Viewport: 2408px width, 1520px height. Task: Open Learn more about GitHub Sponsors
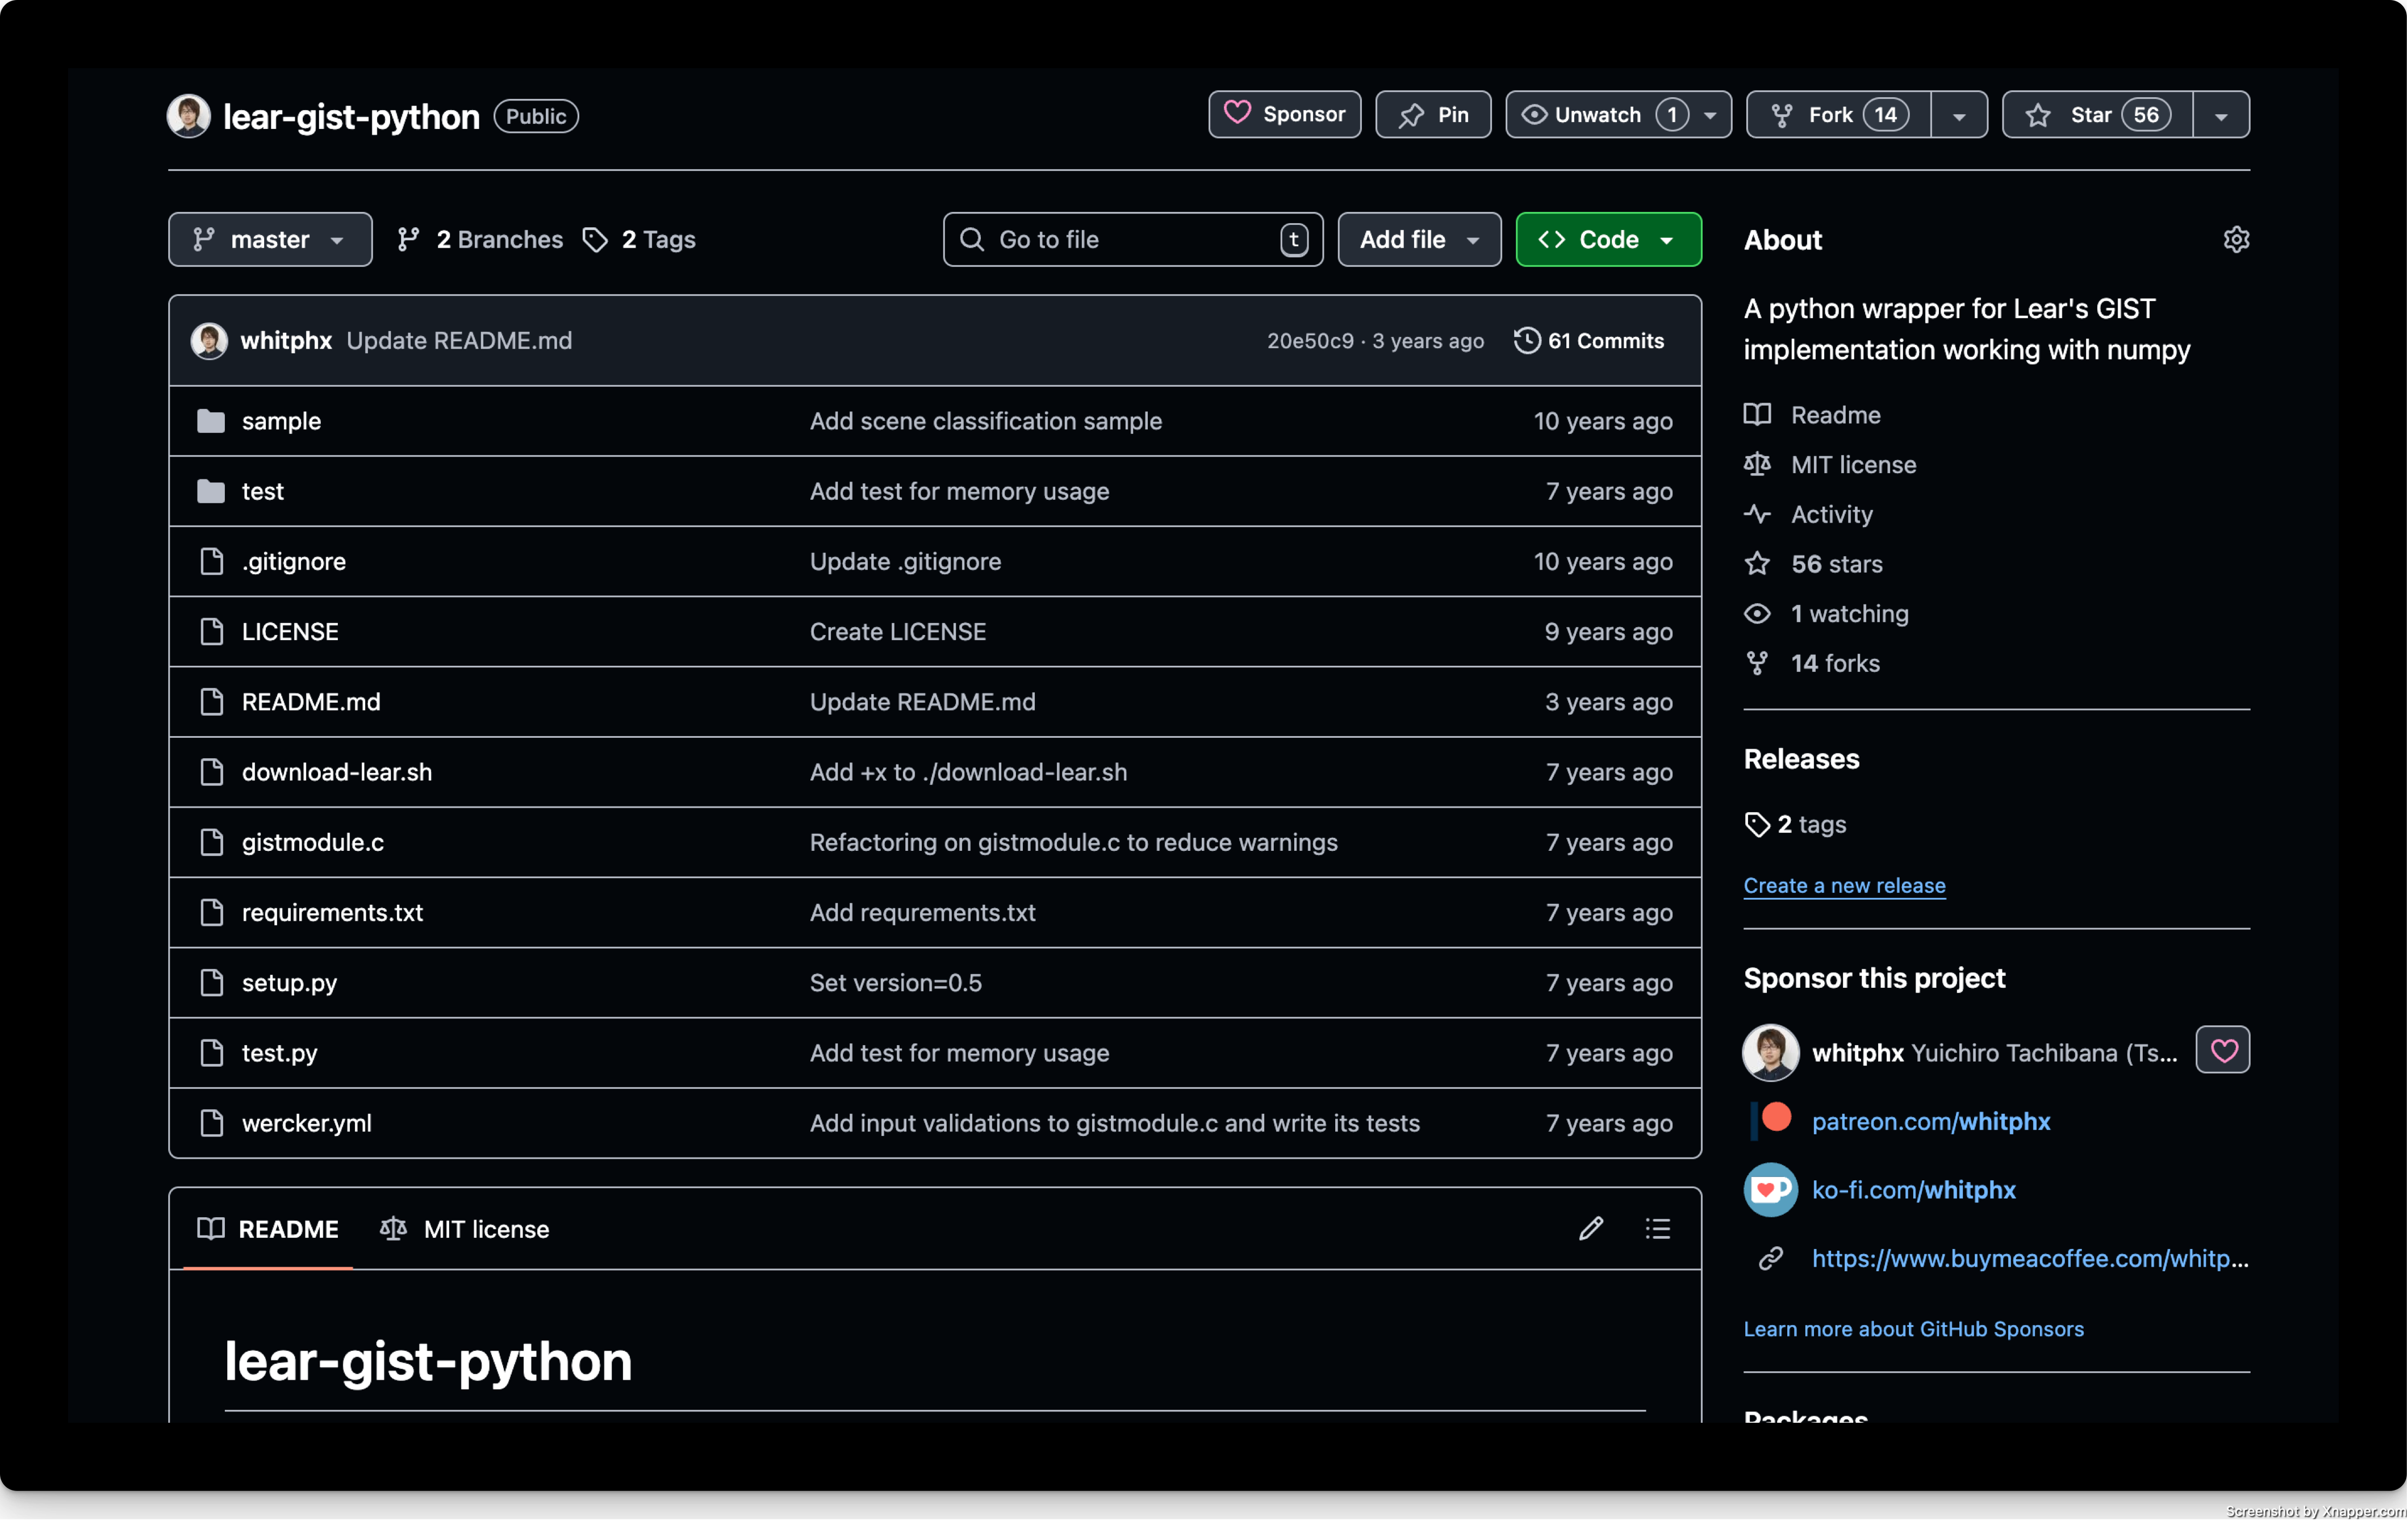coord(1913,1329)
